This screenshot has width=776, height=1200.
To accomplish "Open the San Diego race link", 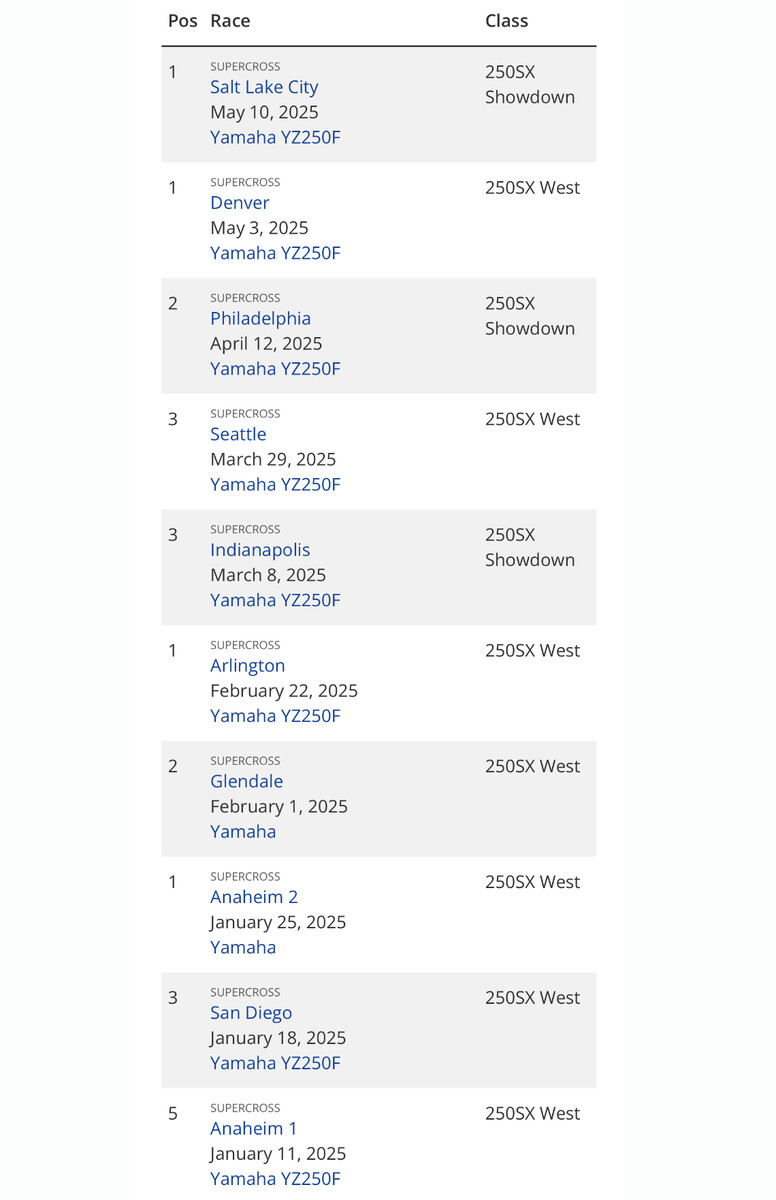I will point(251,1013).
